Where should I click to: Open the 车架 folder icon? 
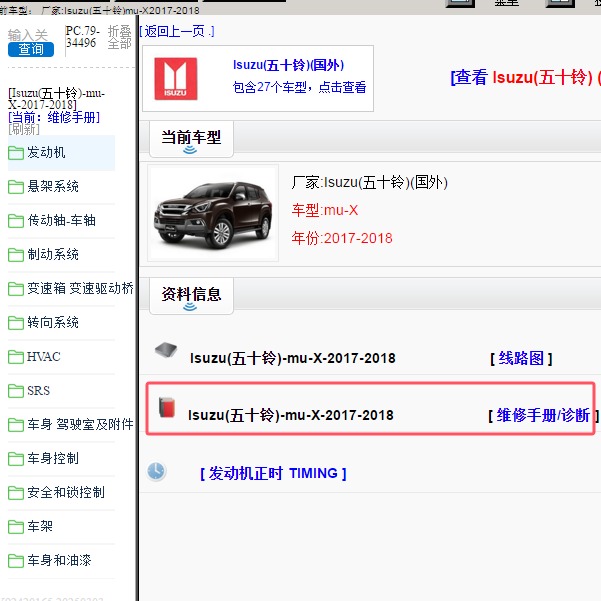tap(16, 527)
